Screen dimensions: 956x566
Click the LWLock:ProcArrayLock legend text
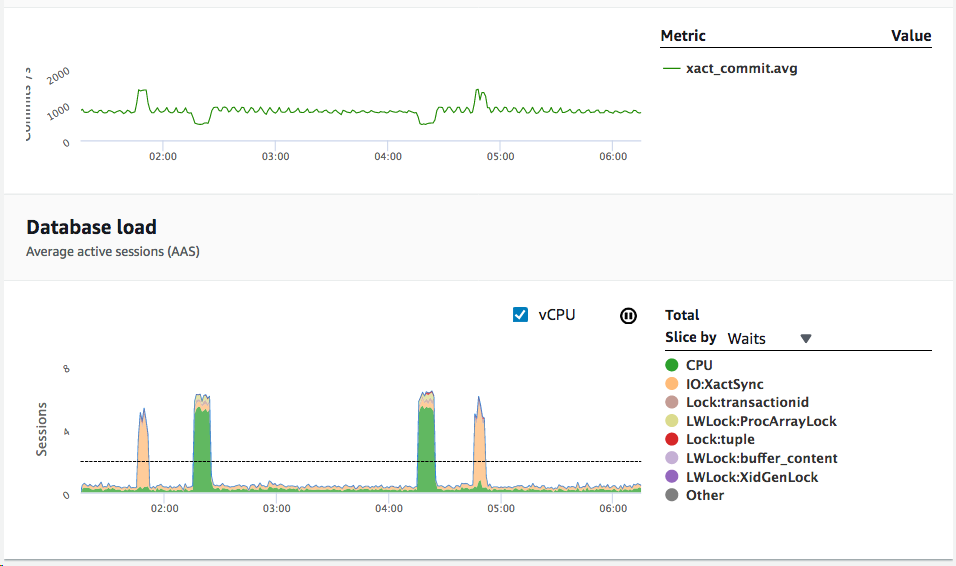(761, 421)
